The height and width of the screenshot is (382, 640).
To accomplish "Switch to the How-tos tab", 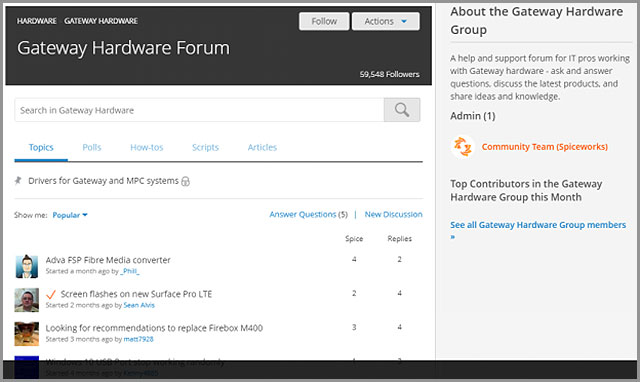I will click(x=147, y=147).
